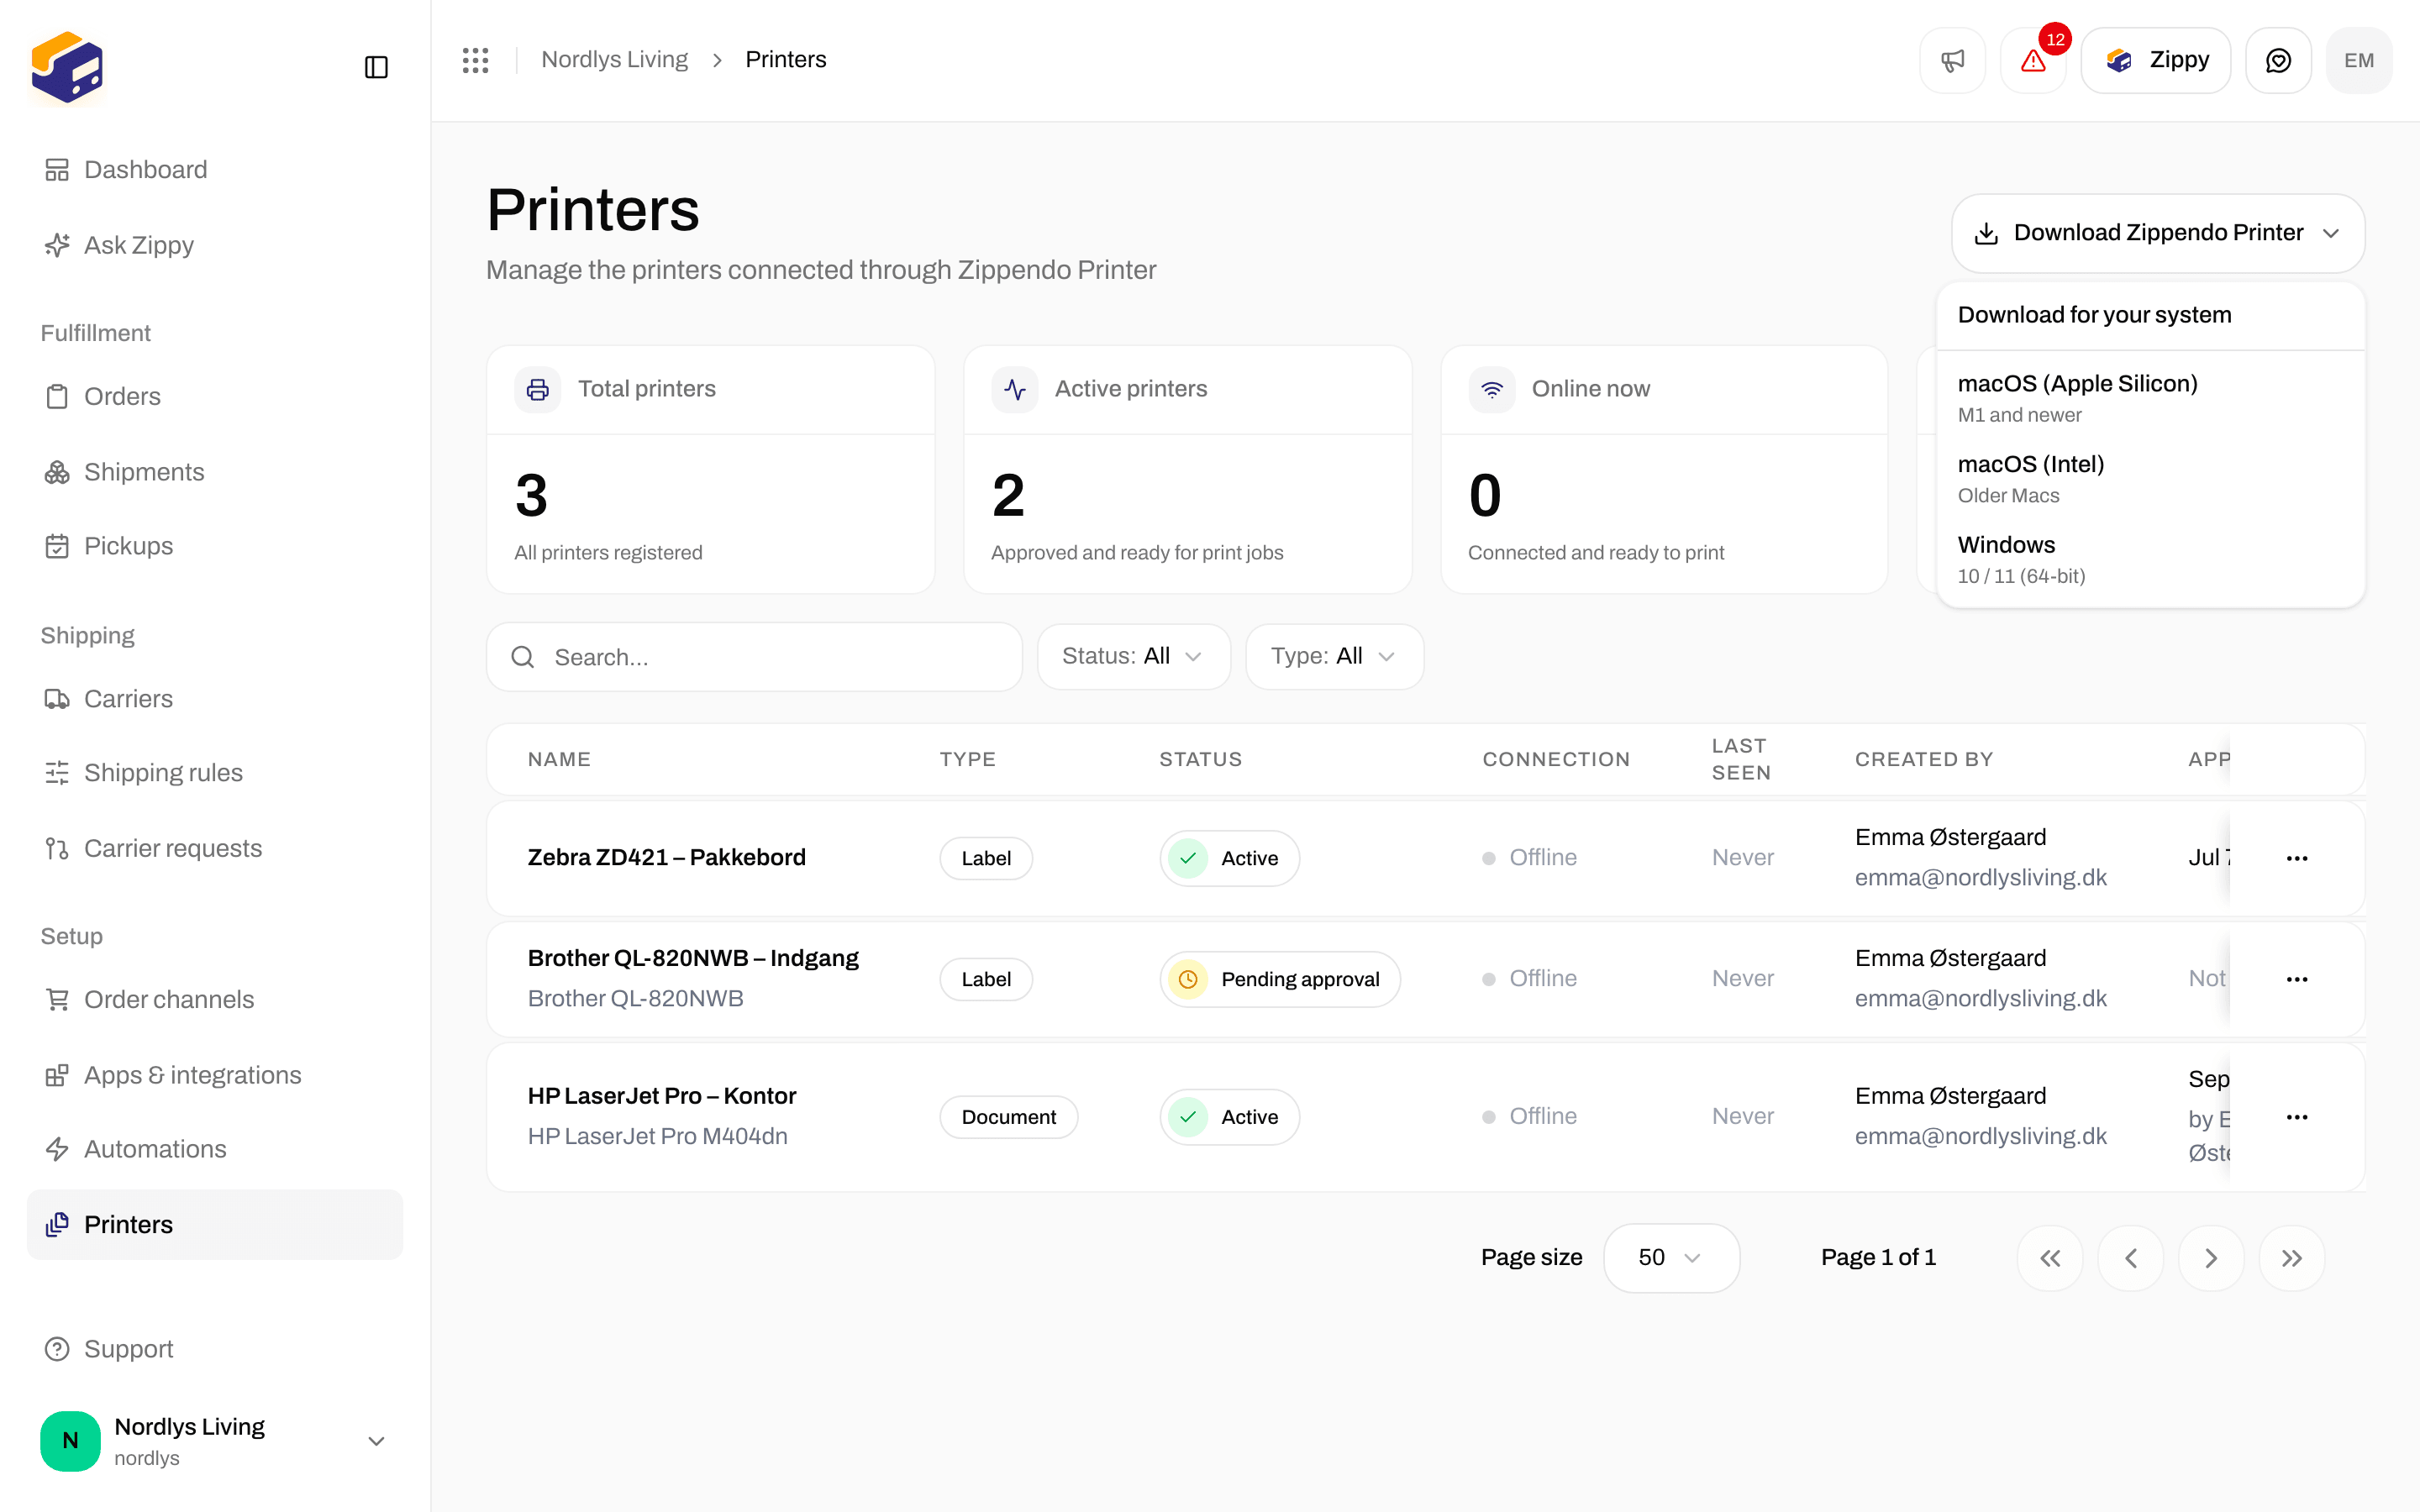Select Windows 10/11 download
The width and height of the screenshot is (2420, 1512).
(x=2150, y=560)
